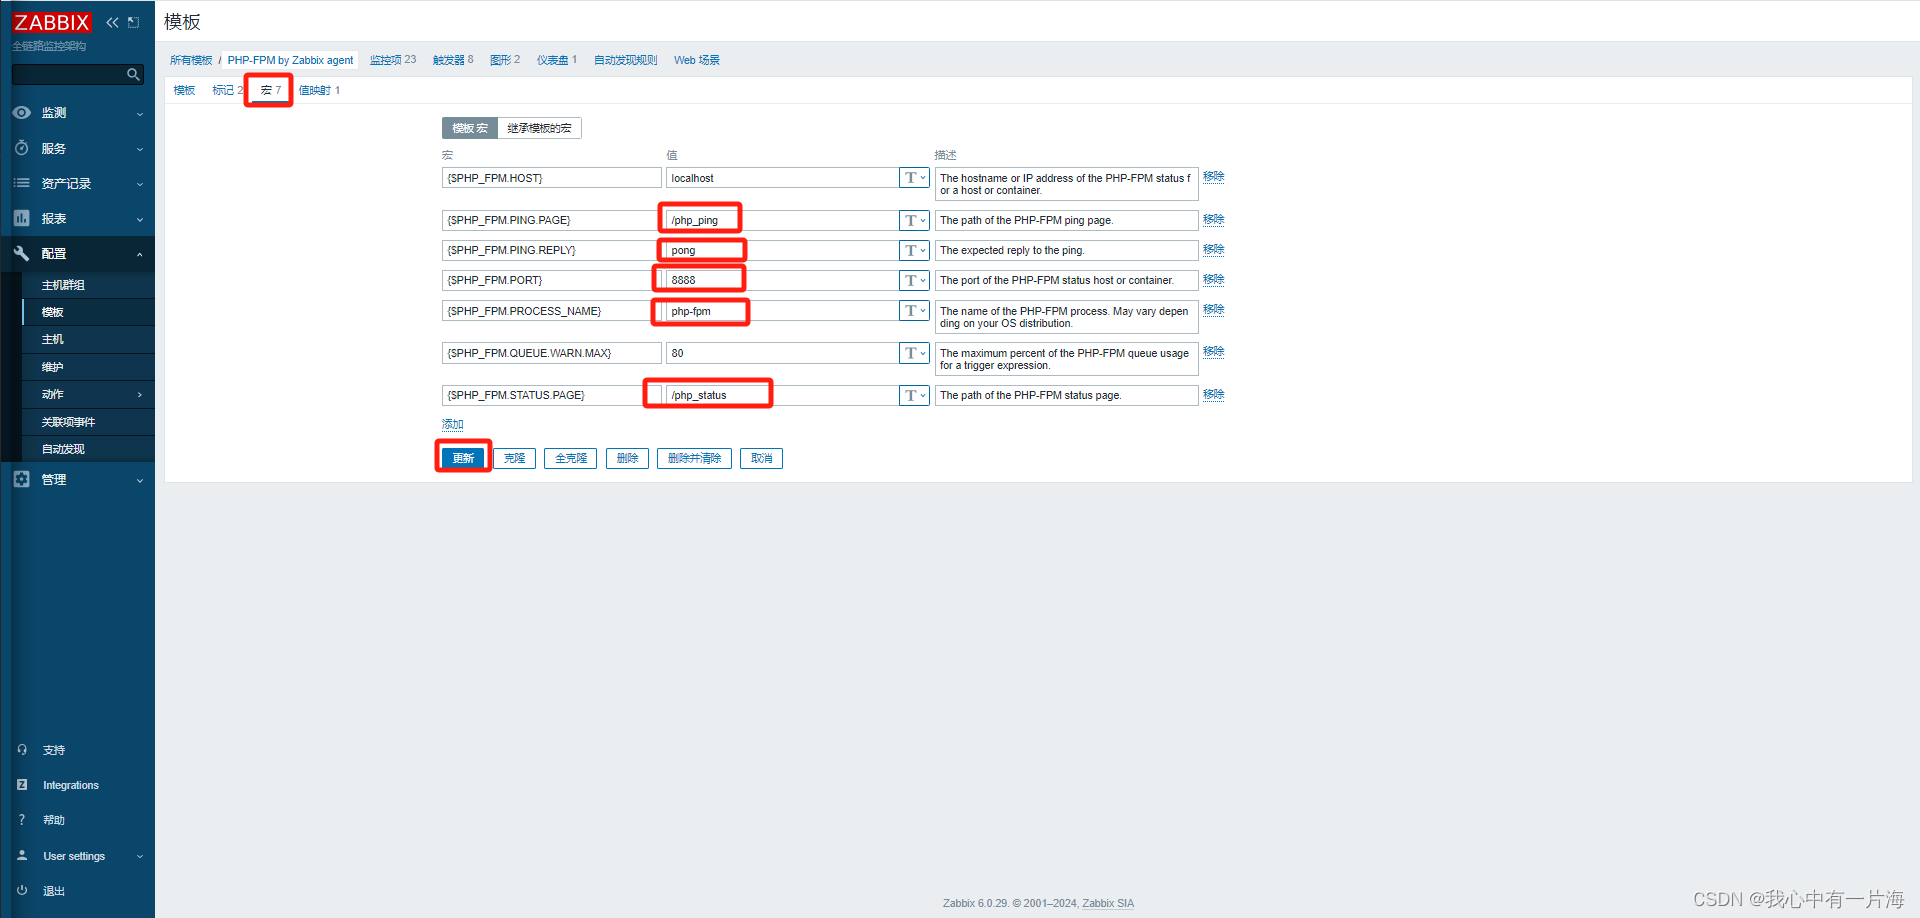This screenshot has width=1920, height=918.
Task: Click the 报表 chart icon
Action: pos(21,218)
